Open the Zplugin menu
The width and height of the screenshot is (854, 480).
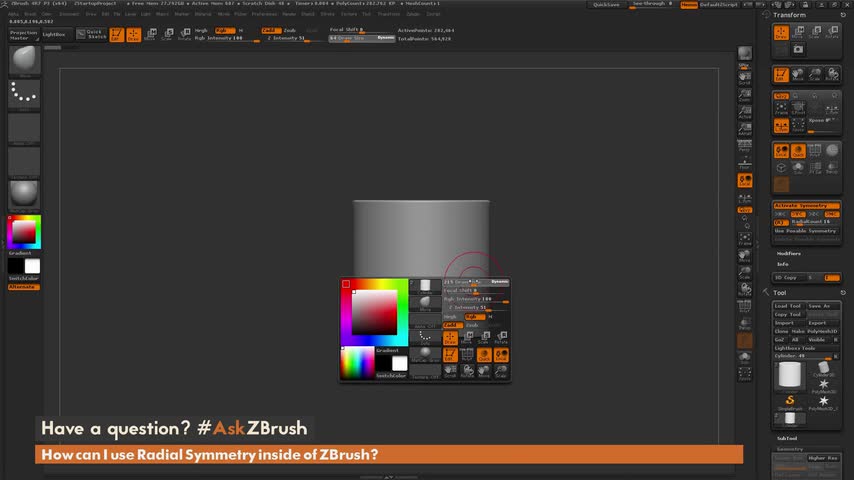[x=413, y=14]
